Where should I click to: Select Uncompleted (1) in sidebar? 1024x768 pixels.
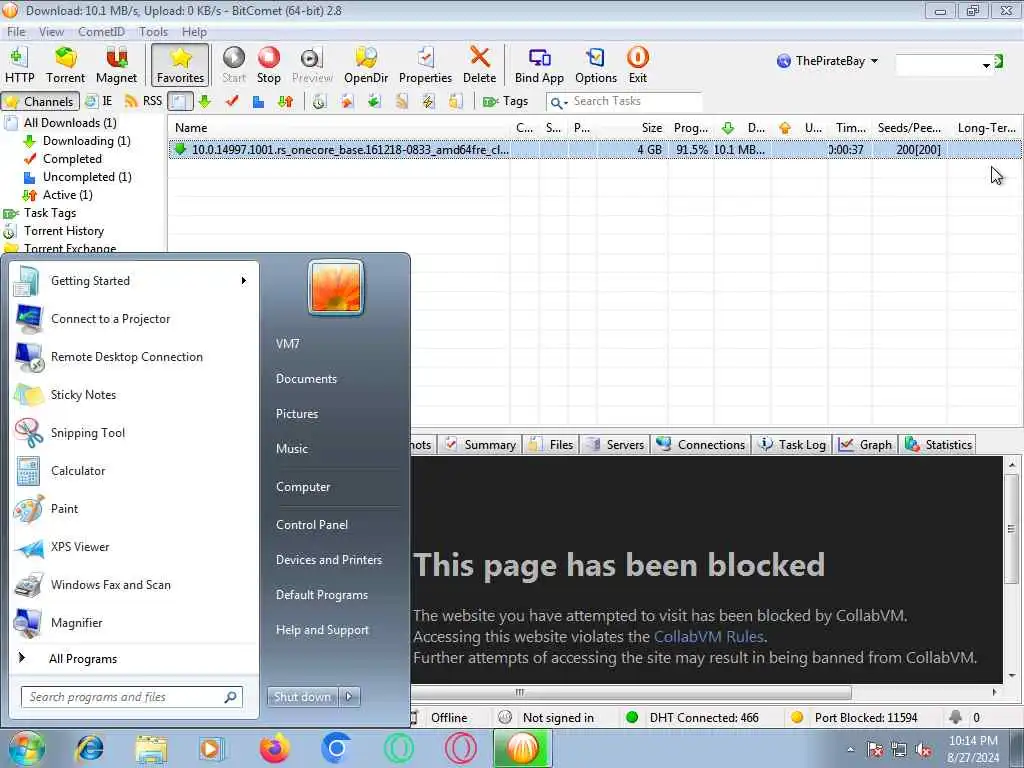point(87,177)
